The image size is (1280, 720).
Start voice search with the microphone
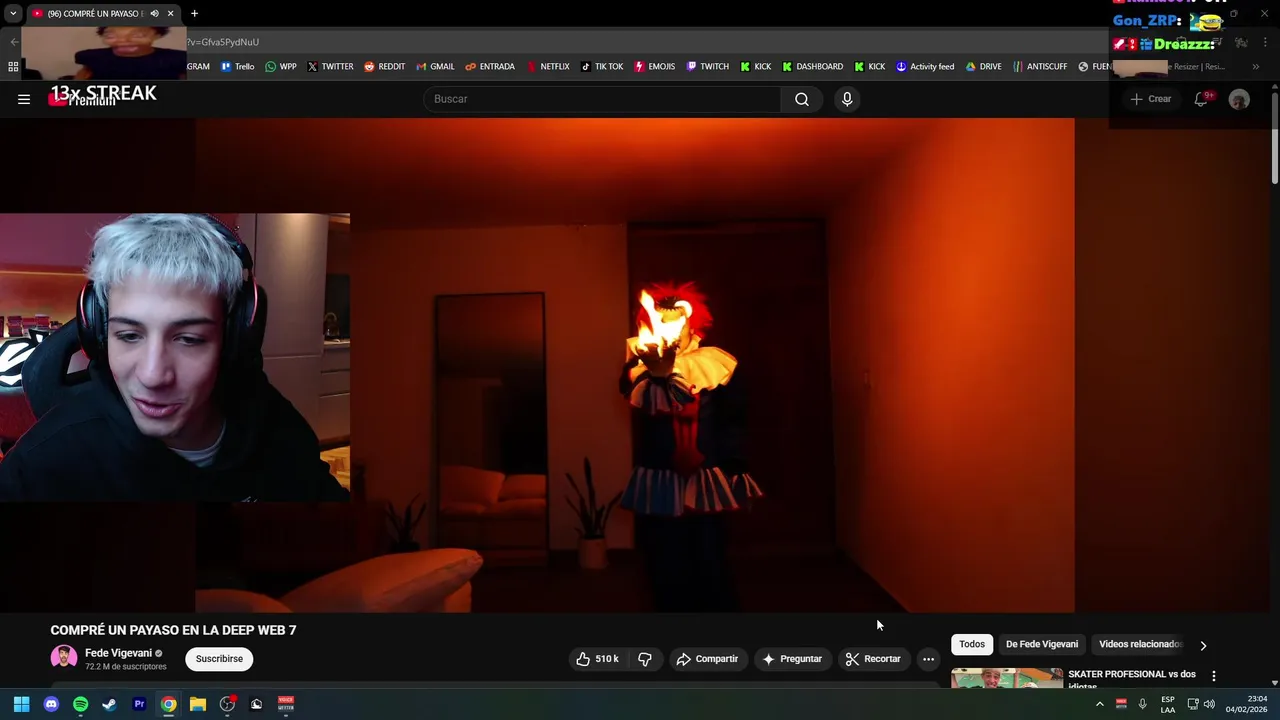(847, 99)
